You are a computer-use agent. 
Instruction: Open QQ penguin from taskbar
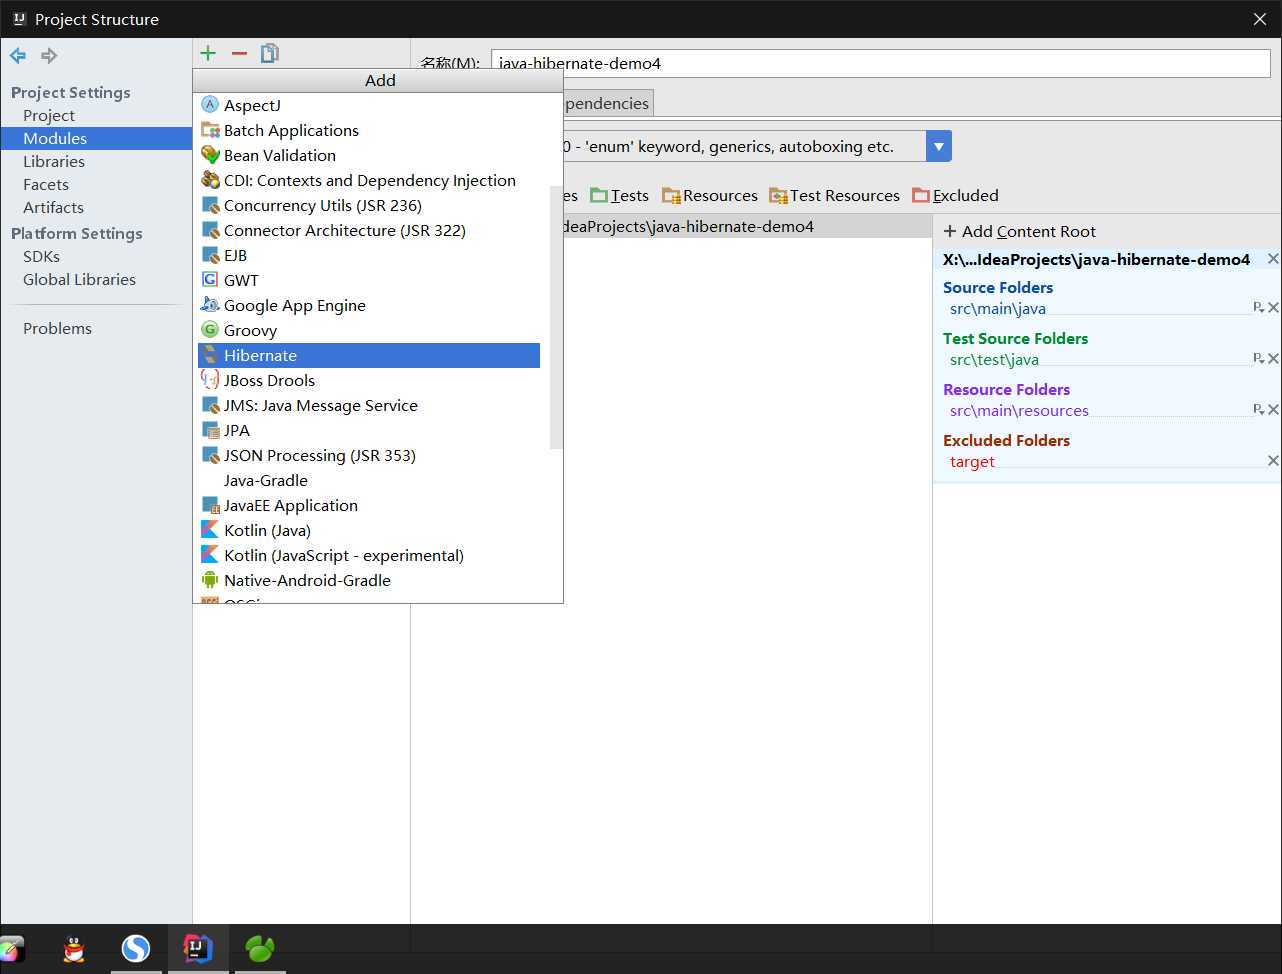(x=74, y=949)
